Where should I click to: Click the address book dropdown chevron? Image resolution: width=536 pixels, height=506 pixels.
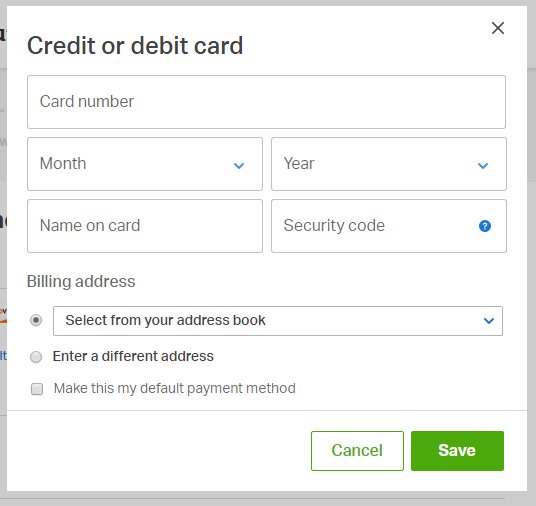(x=489, y=321)
